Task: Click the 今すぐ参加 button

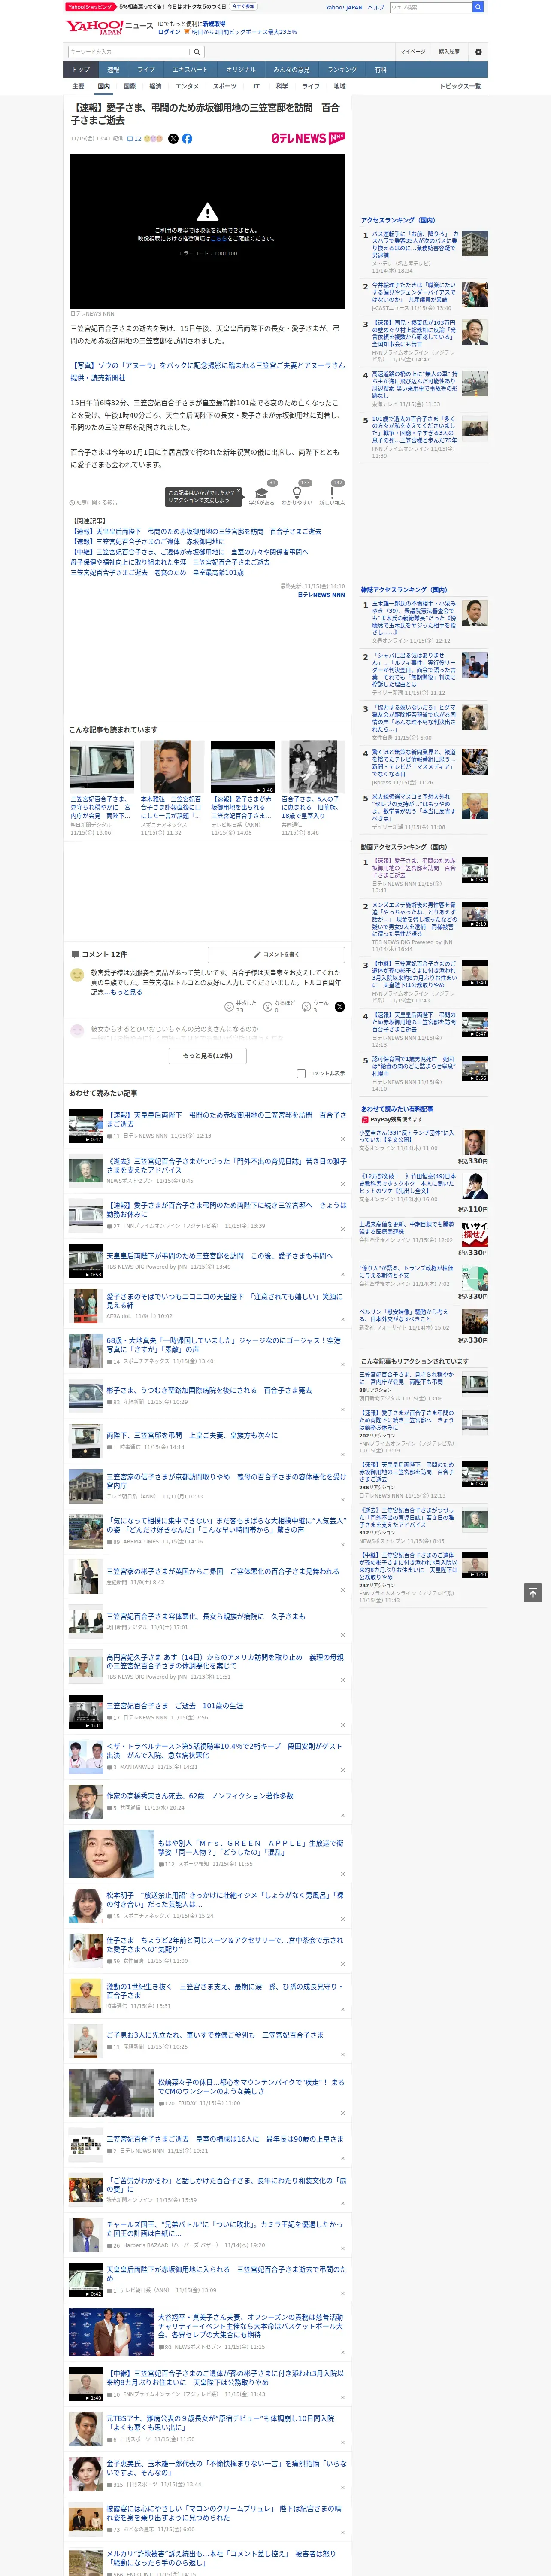Action: pos(243,6)
